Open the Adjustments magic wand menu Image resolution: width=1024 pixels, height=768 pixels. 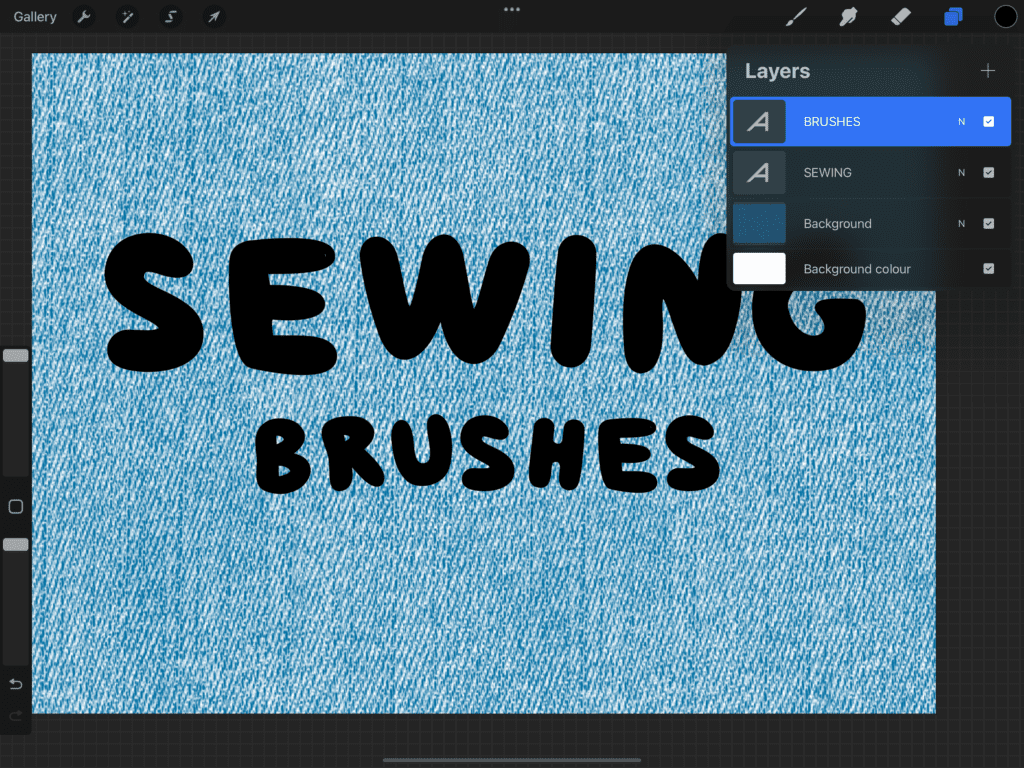[127, 17]
